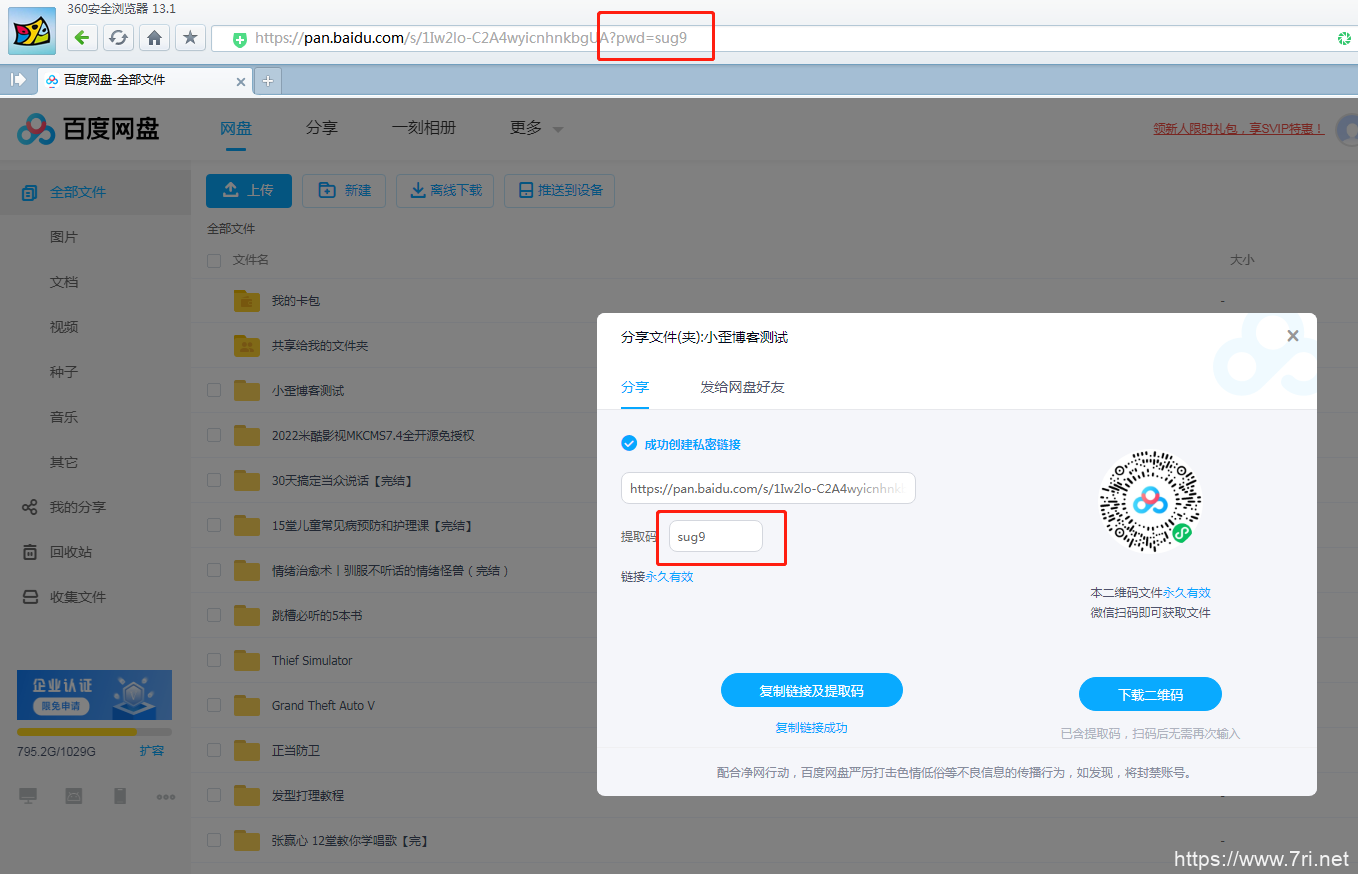Click the green security shield icon
This screenshot has width=1358, height=874.
tap(239, 39)
